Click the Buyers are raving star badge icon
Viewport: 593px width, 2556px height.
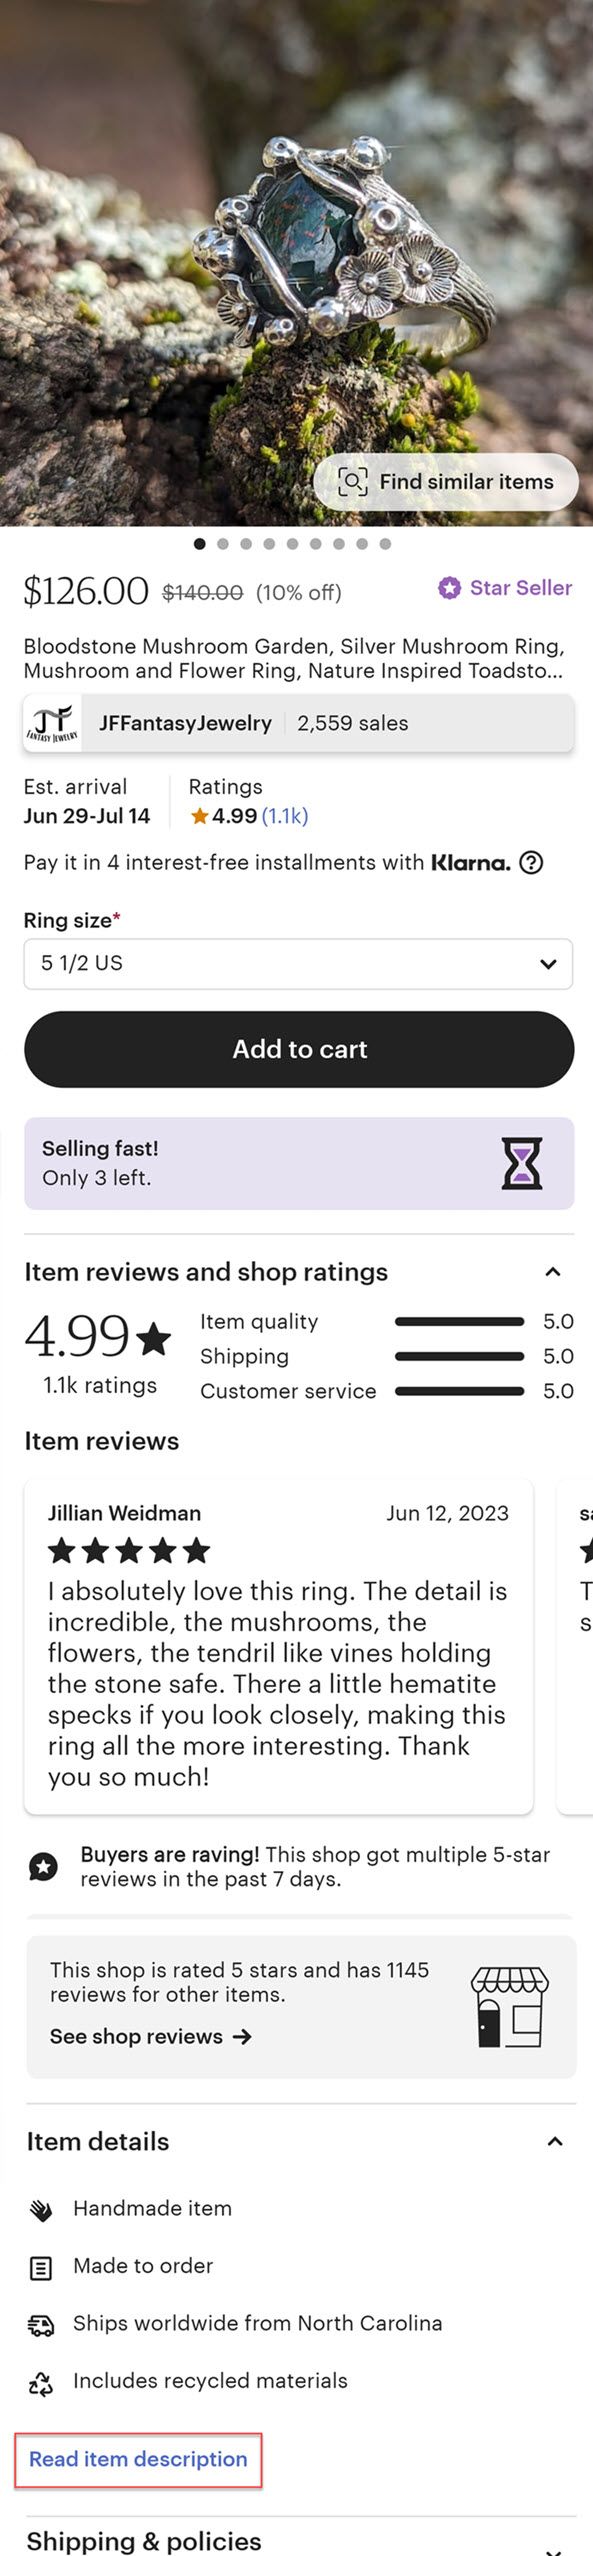pos(43,1866)
